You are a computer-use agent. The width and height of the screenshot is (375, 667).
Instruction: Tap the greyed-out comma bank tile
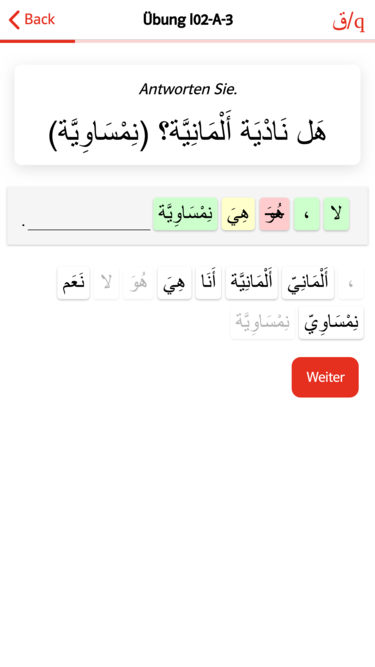(x=351, y=283)
